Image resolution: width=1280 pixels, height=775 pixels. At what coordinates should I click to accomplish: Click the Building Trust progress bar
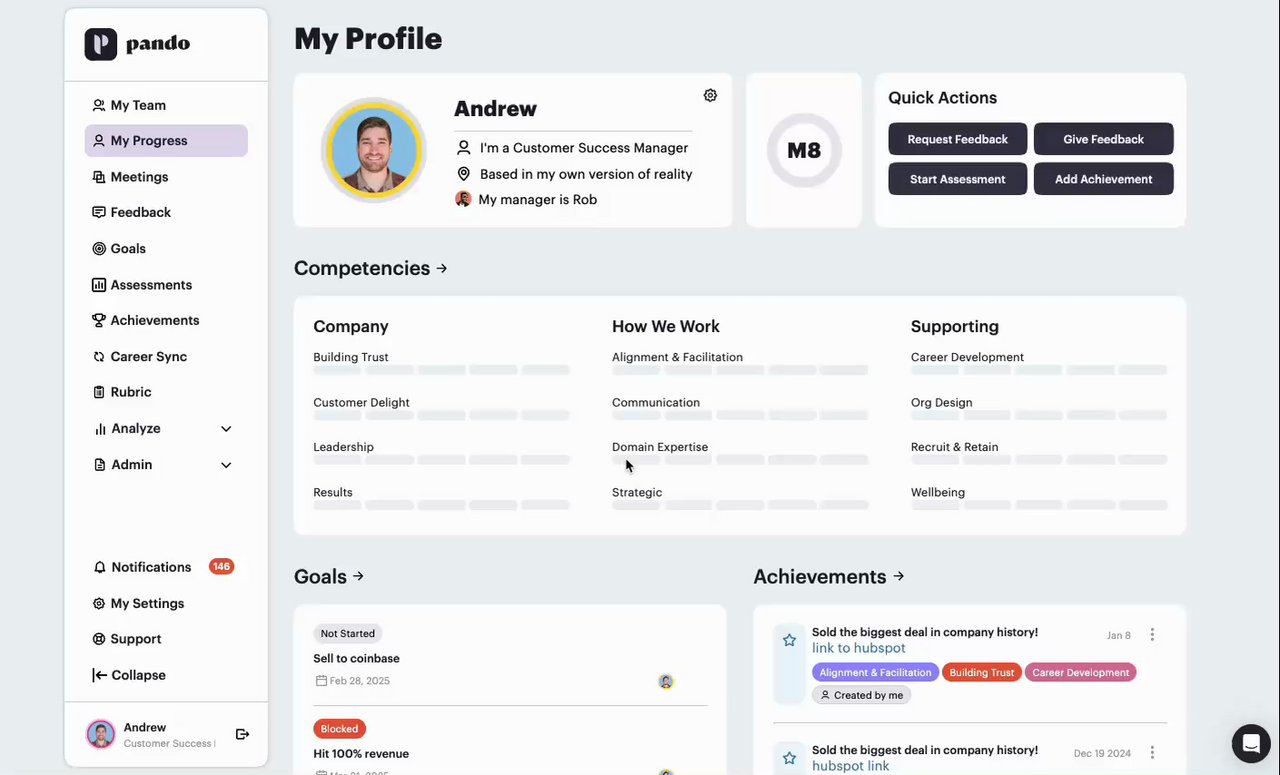pos(441,370)
